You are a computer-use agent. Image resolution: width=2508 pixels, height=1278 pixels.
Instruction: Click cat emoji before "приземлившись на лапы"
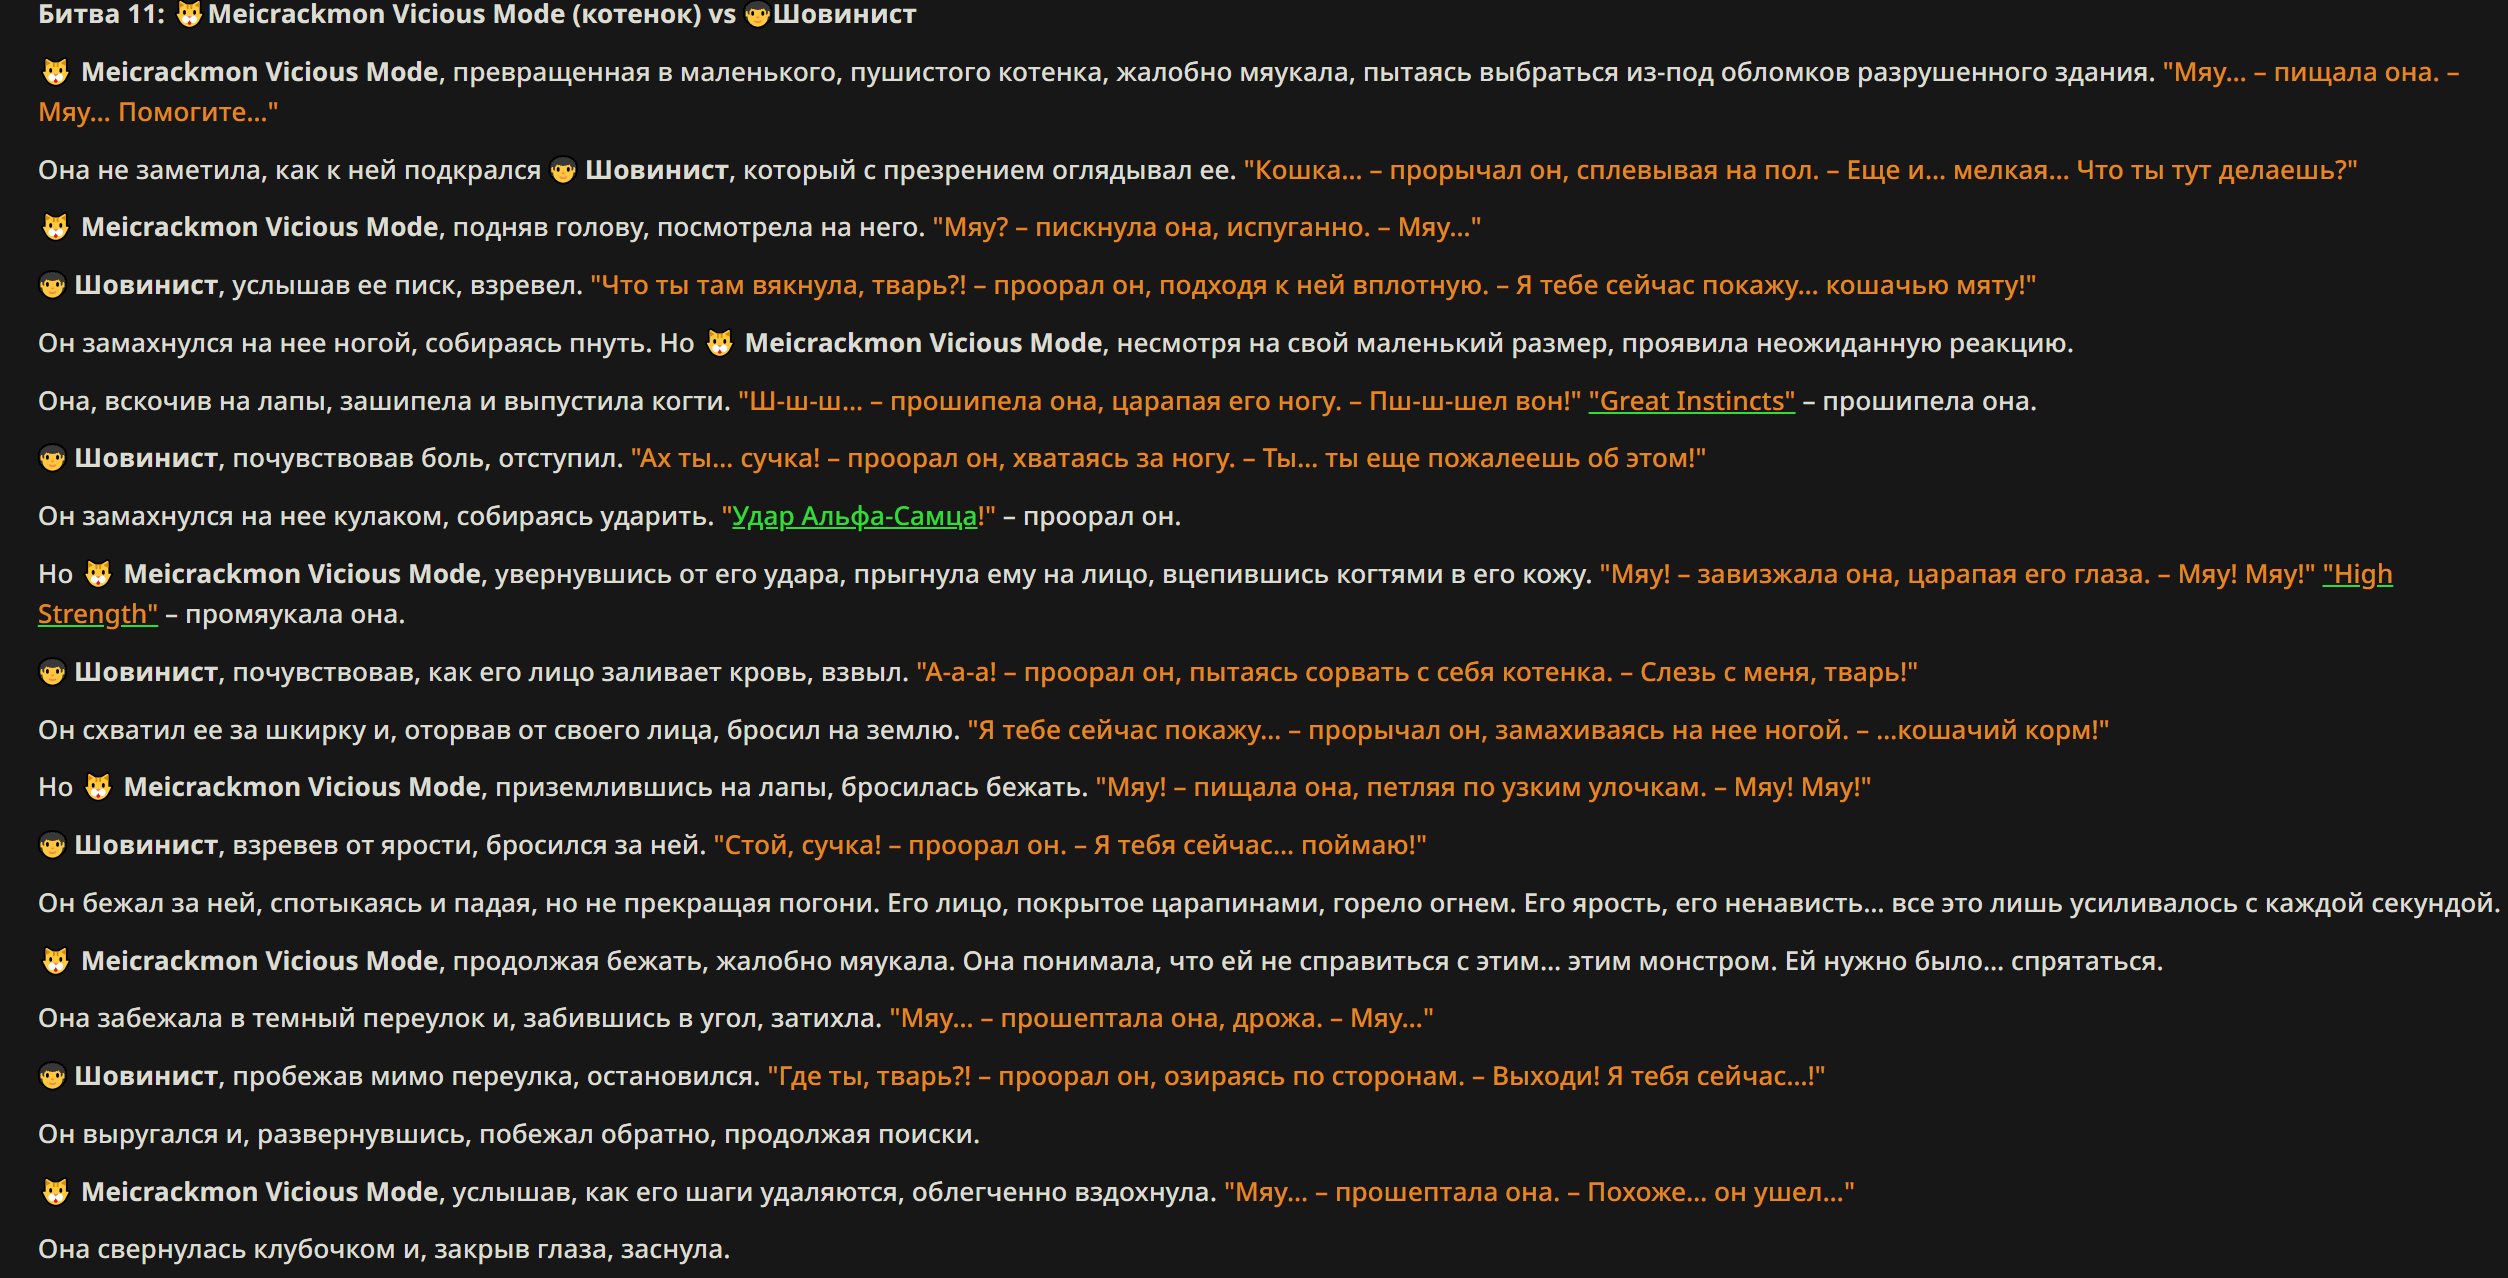[98, 787]
